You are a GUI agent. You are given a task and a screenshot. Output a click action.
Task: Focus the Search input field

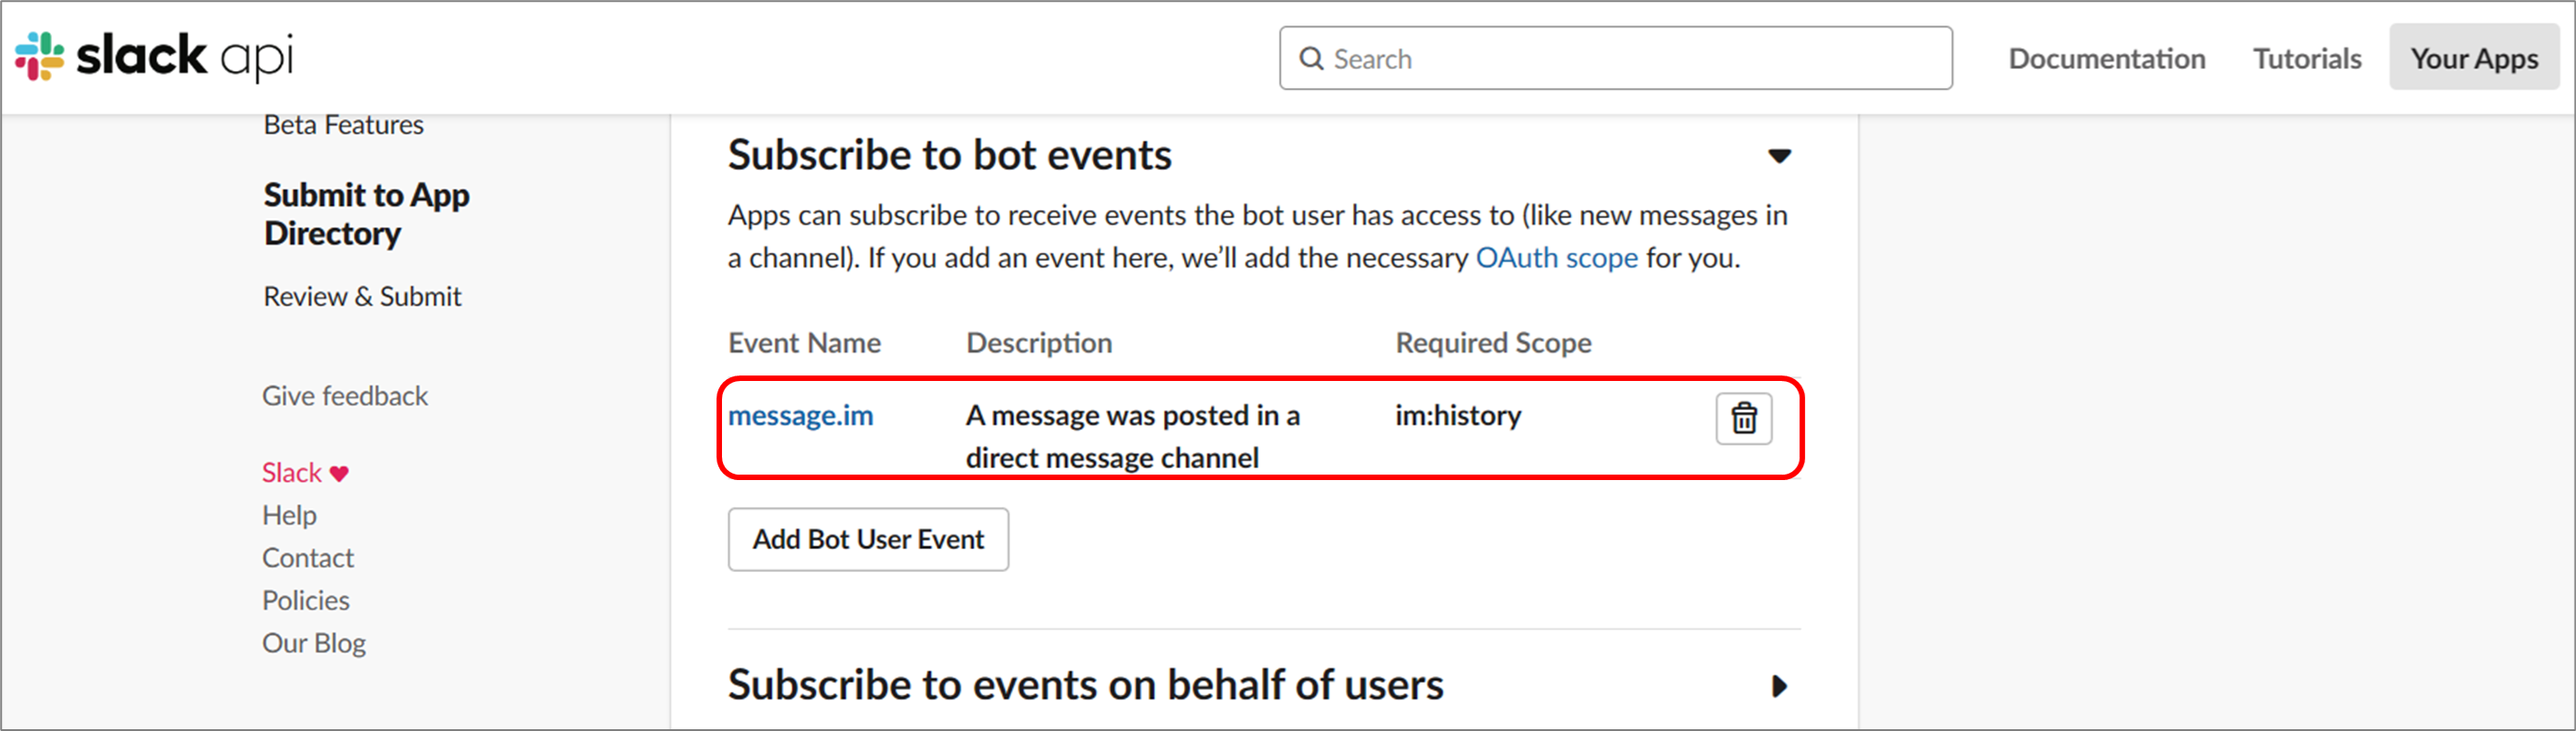[1615, 58]
